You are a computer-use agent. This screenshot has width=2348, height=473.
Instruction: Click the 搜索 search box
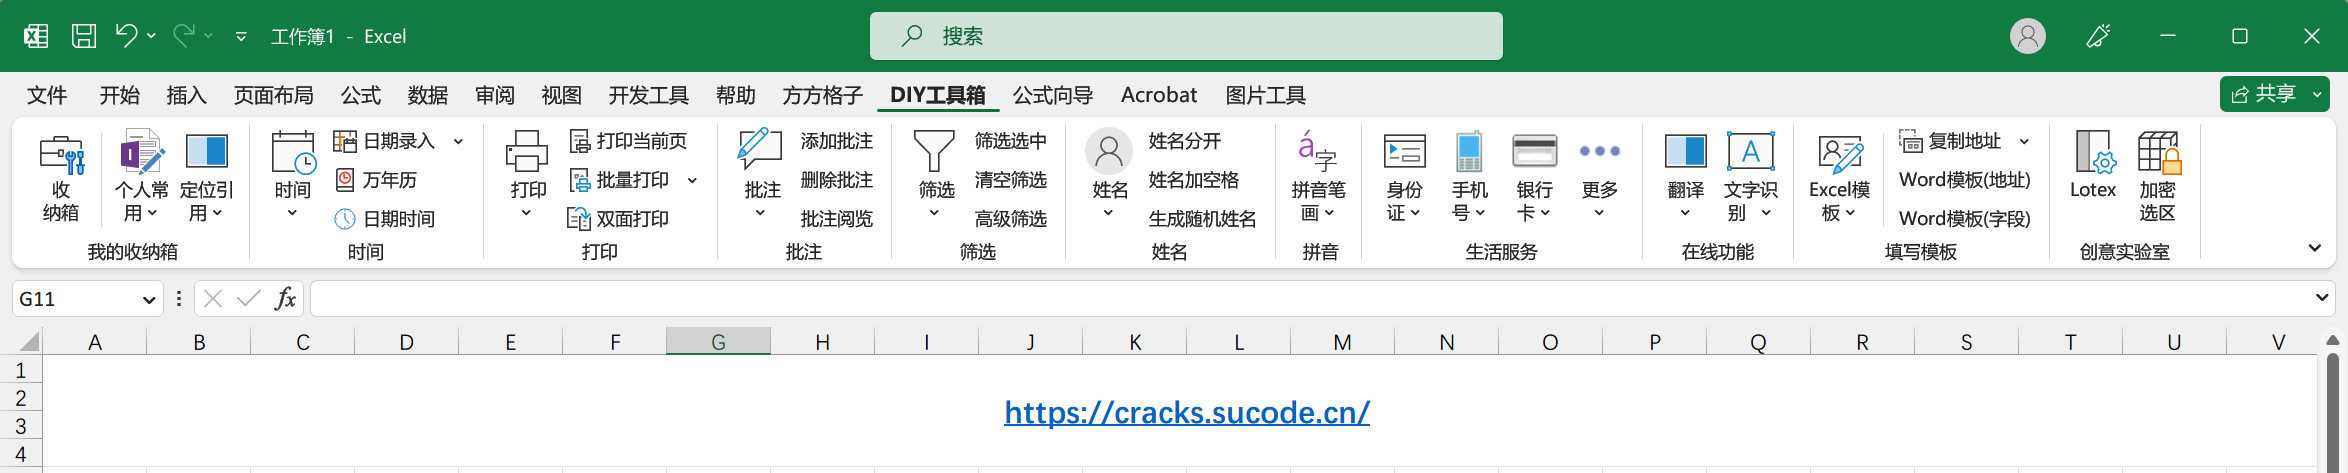pyautogui.click(x=1186, y=36)
